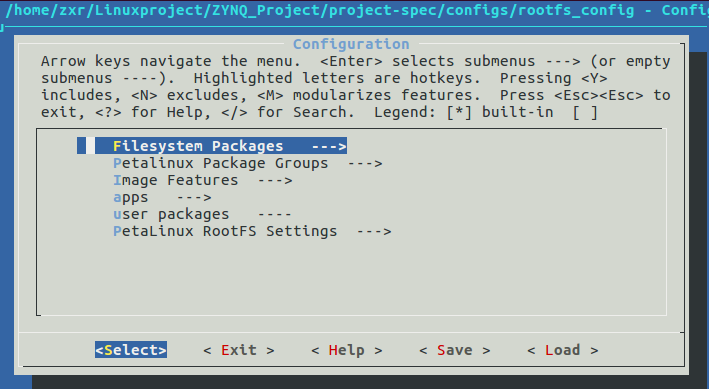The image size is (709, 389).
Task: Open Petalinux Package Groups submenu
Action: (248, 163)
